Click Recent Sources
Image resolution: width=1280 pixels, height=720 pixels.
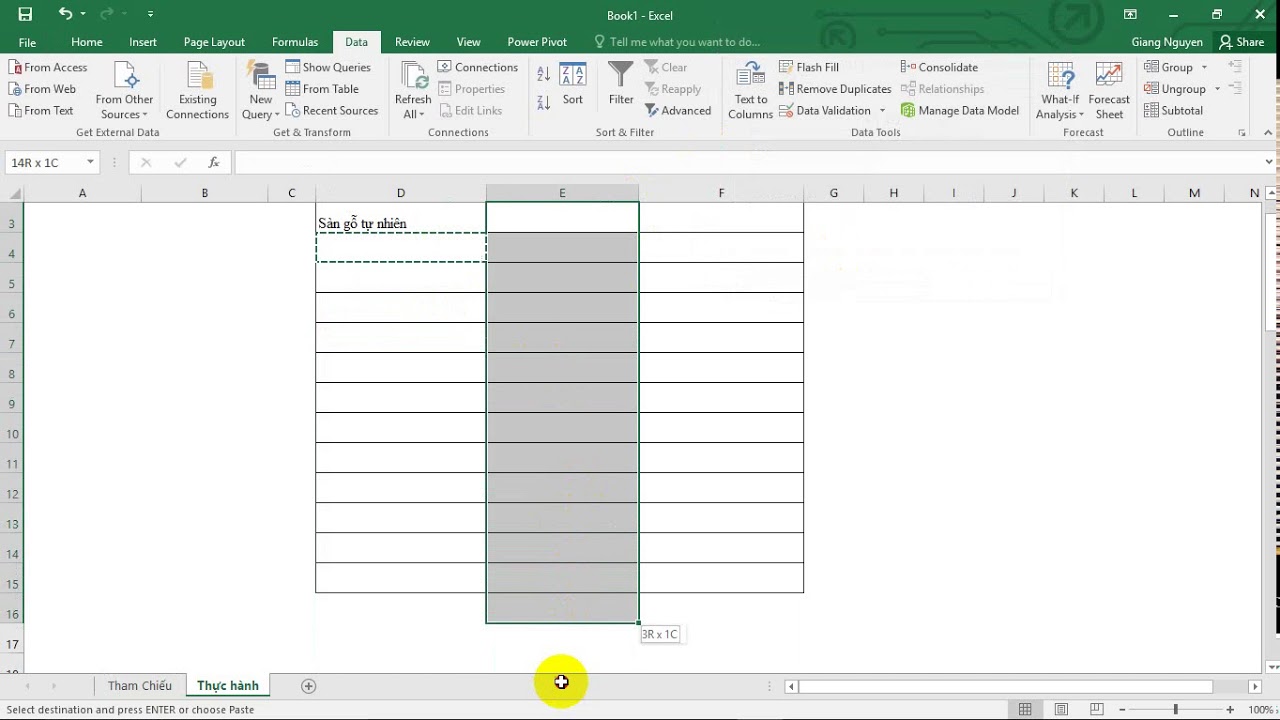332,111
